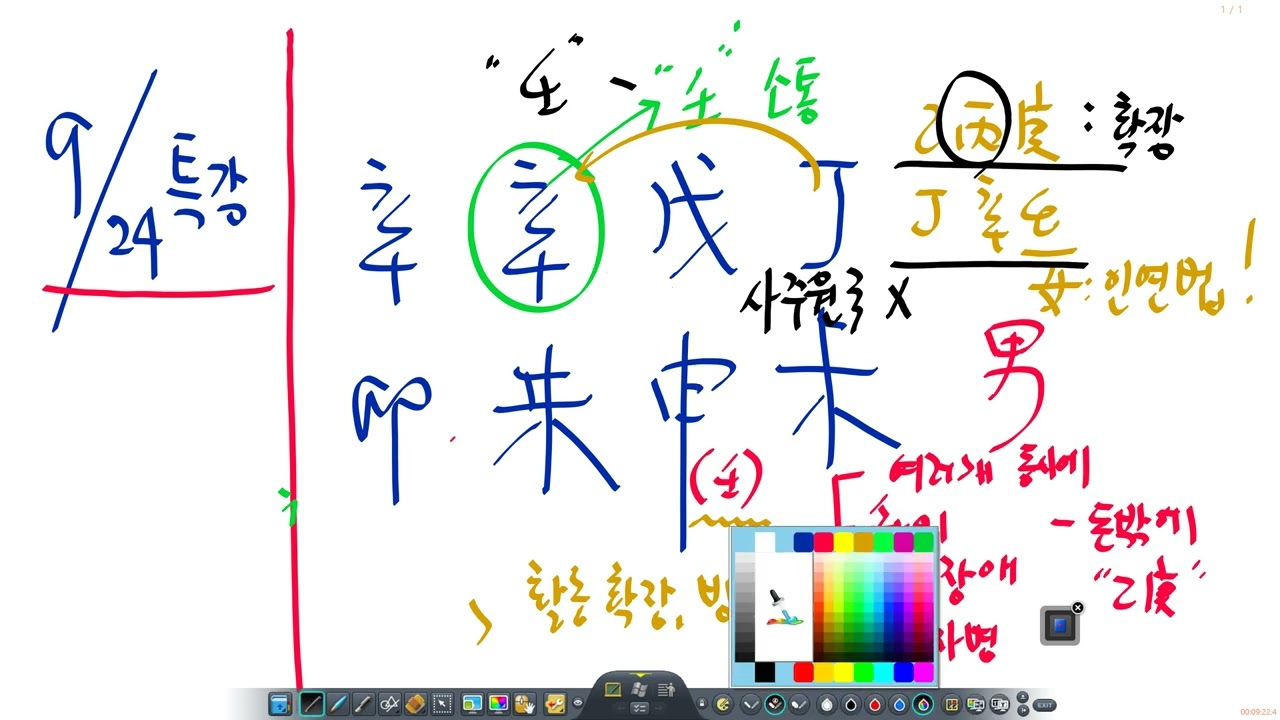Expand the toolbar with the small up arrow
Screen dimensions: 1280x720
click(x=1023, y=697)
